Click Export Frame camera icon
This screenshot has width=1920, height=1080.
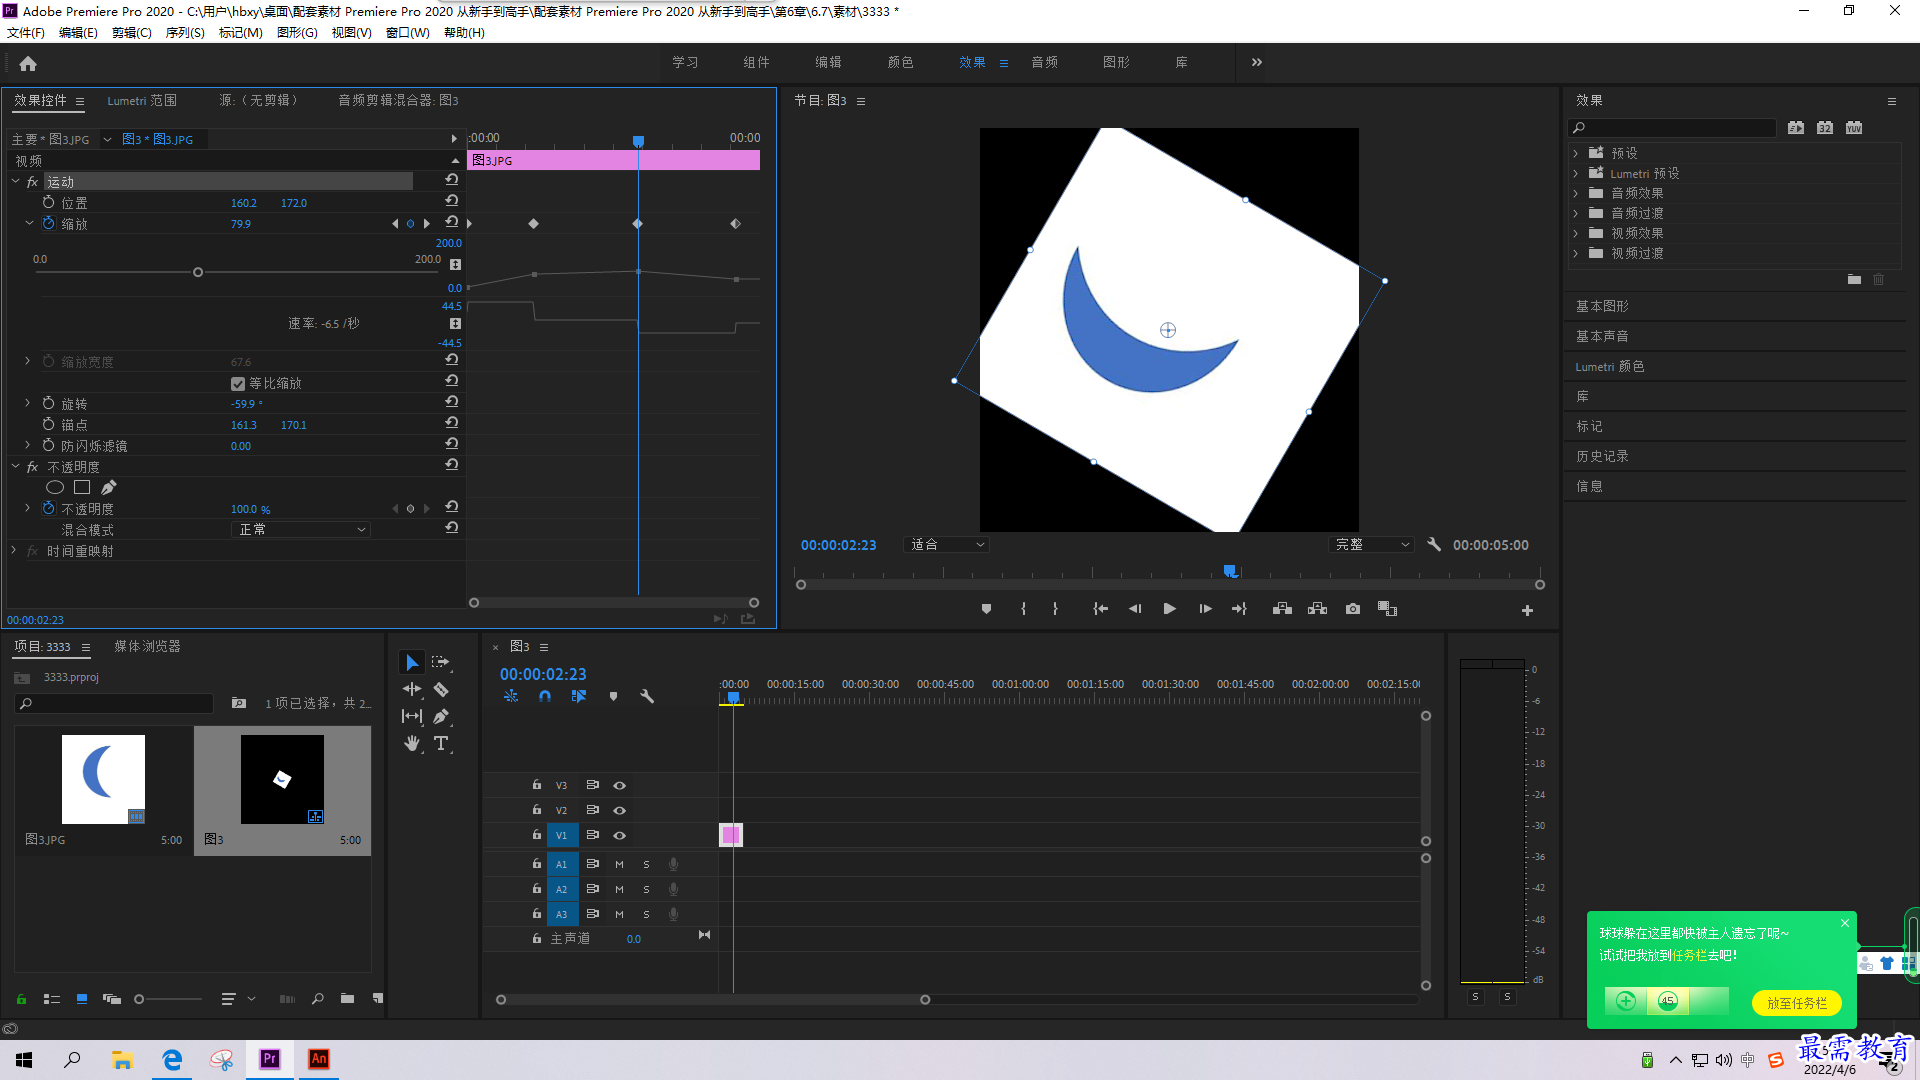pyautogui.click(x=1353, y=609)
